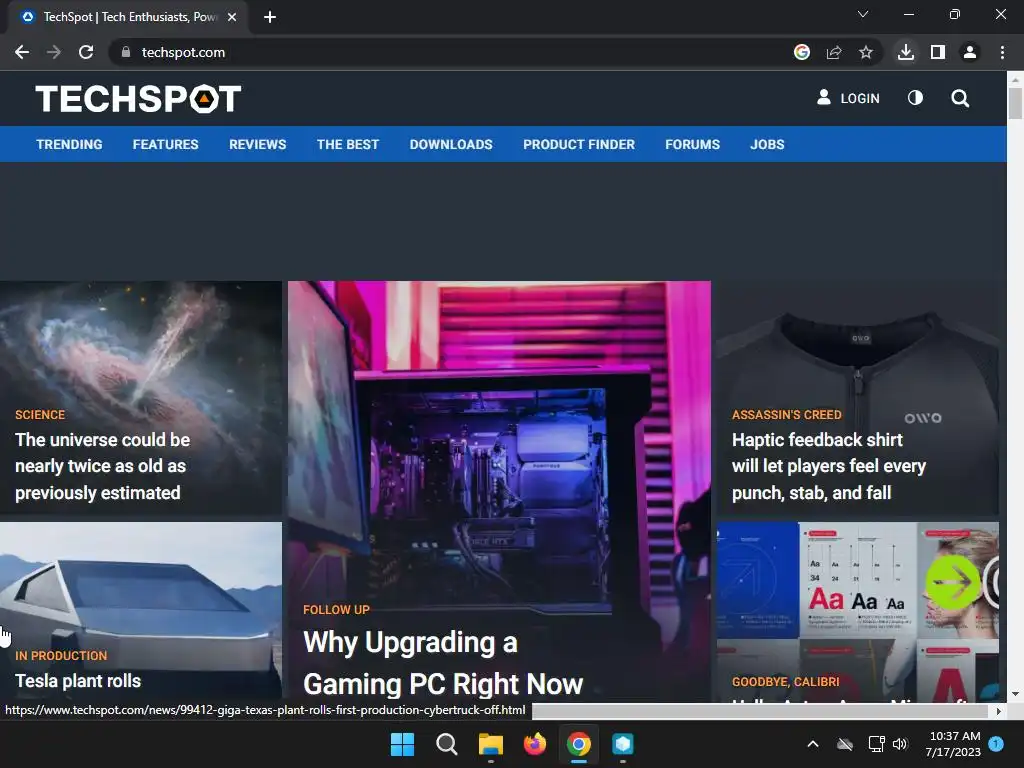1024x768 pixels.
Task: Open the haptic feedback shirt article
Action: pos(829,466)
